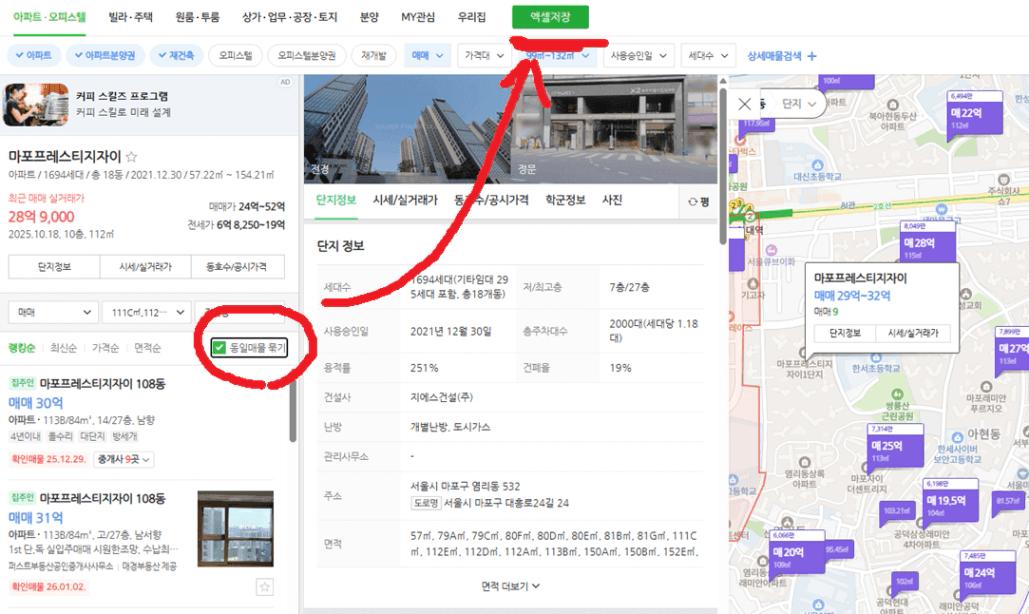
Task: Expand 면적 더보기
Action: (511, 586)
